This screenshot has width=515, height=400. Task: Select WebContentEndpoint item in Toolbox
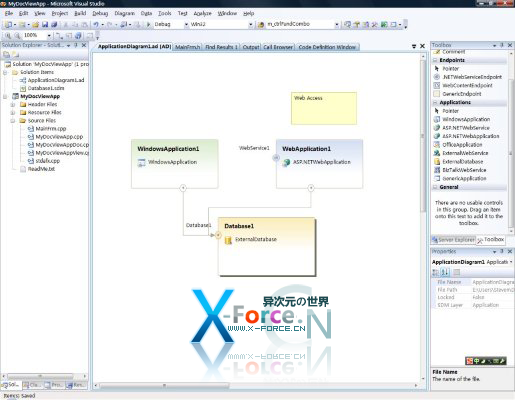pyautogui.click(x=467, y=85)
